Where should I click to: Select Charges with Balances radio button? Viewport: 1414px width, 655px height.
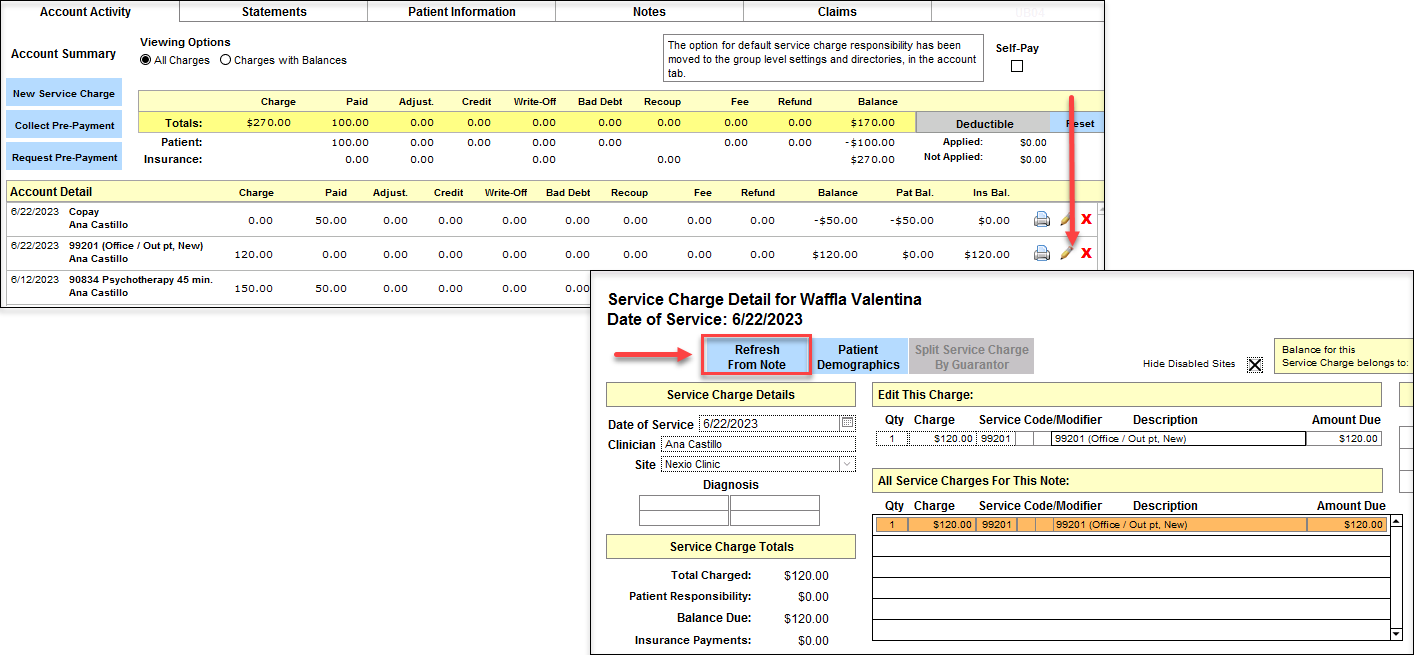(225, 60)
